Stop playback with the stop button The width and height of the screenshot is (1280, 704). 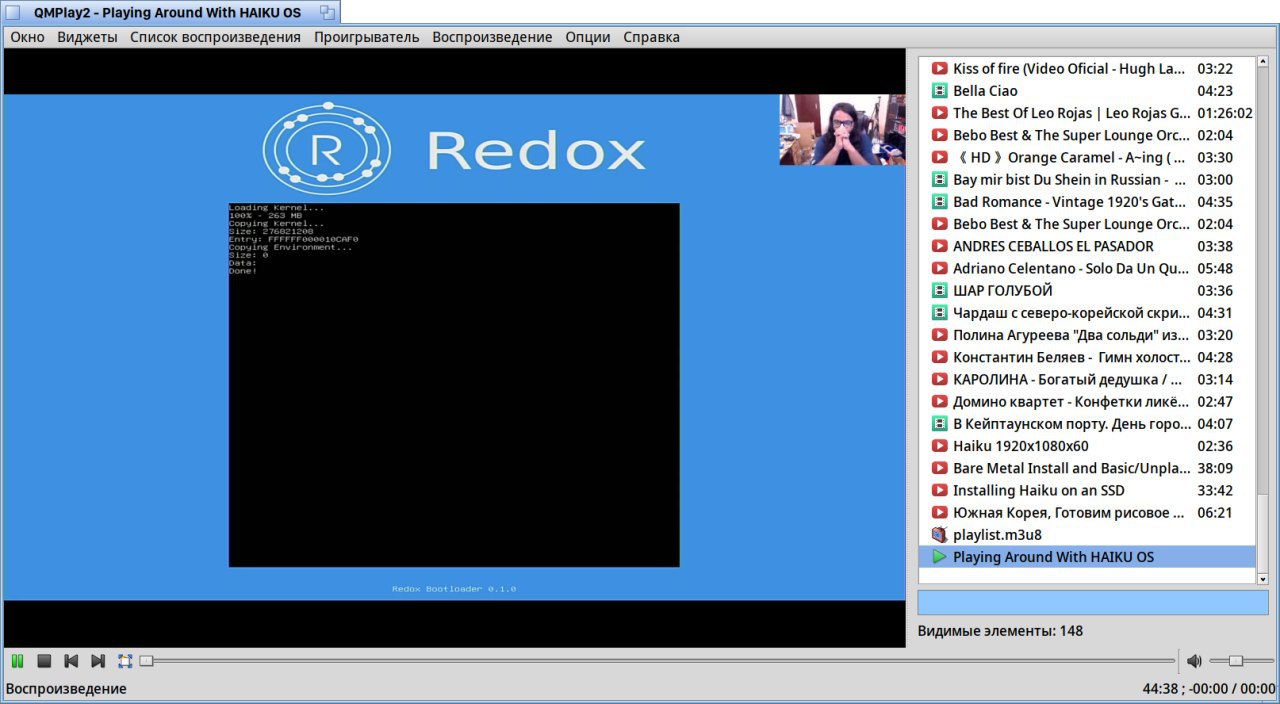pos(44,661)
